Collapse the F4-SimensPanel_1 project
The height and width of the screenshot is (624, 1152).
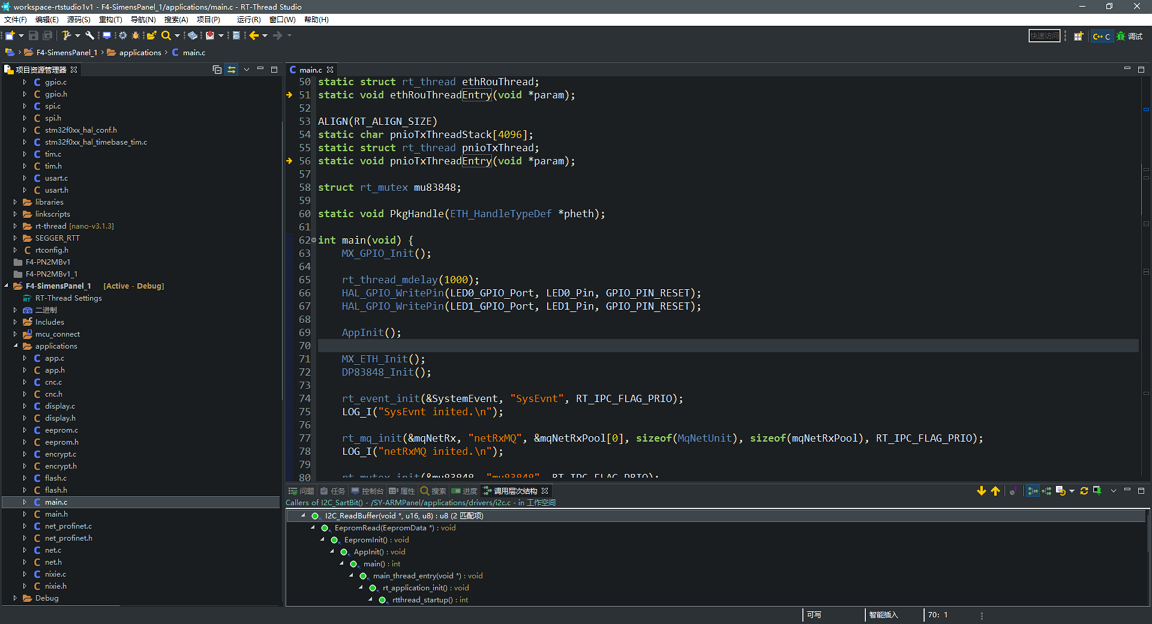coord(7,286)
